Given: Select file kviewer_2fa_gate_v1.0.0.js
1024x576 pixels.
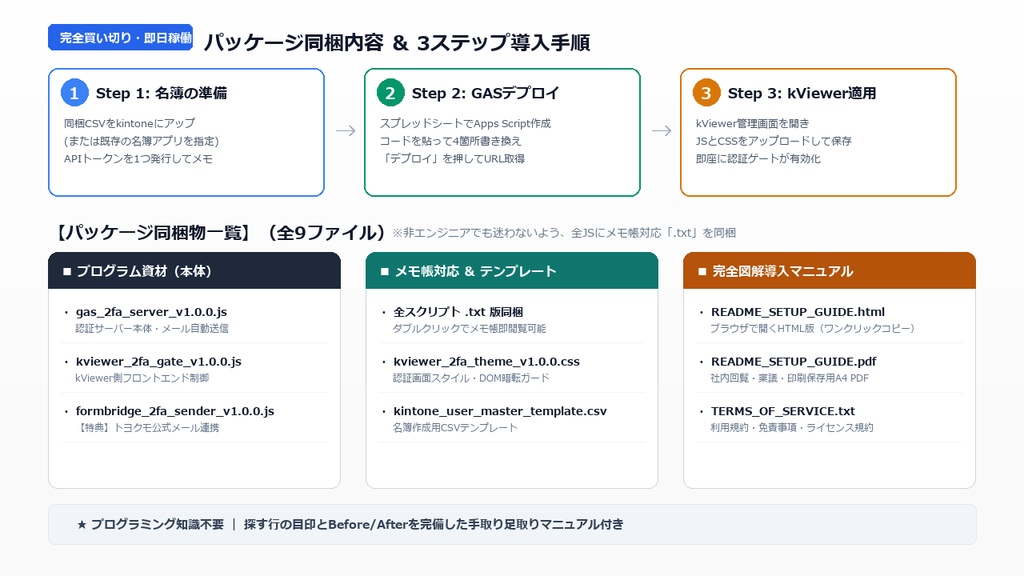Looking at the screenshot, I should [x=159, y=361].
